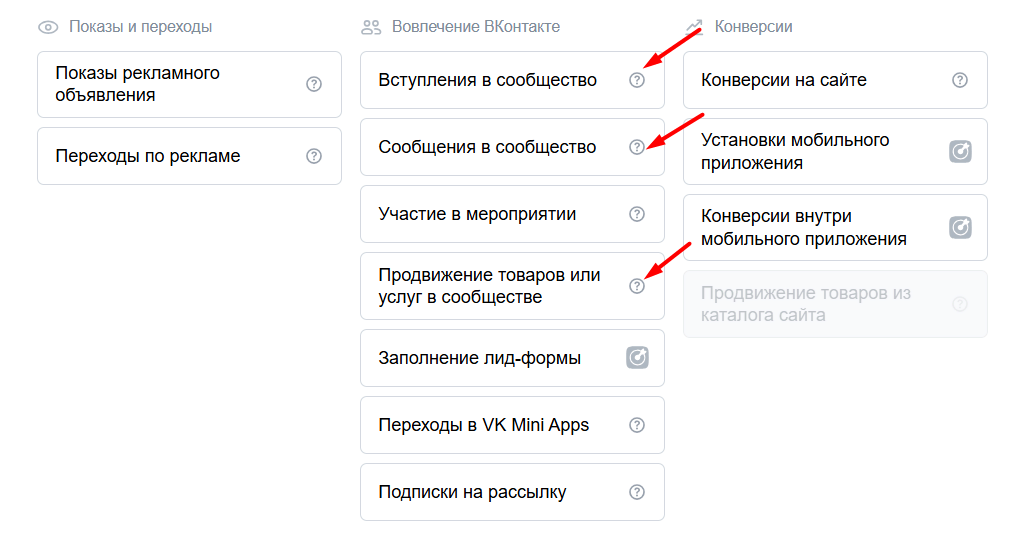Select "Конверсии на сайте" goal

[784, 80]
